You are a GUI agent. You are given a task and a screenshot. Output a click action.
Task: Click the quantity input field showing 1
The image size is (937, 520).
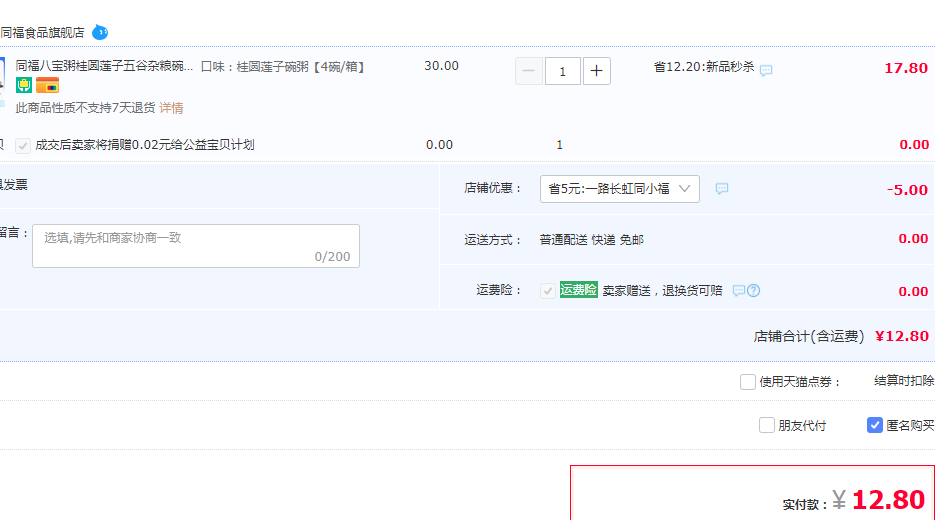point(563,71)
